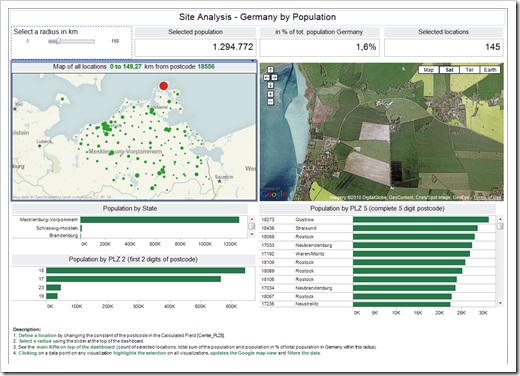Zoom in on the satellite map

(x=270, y=94)
